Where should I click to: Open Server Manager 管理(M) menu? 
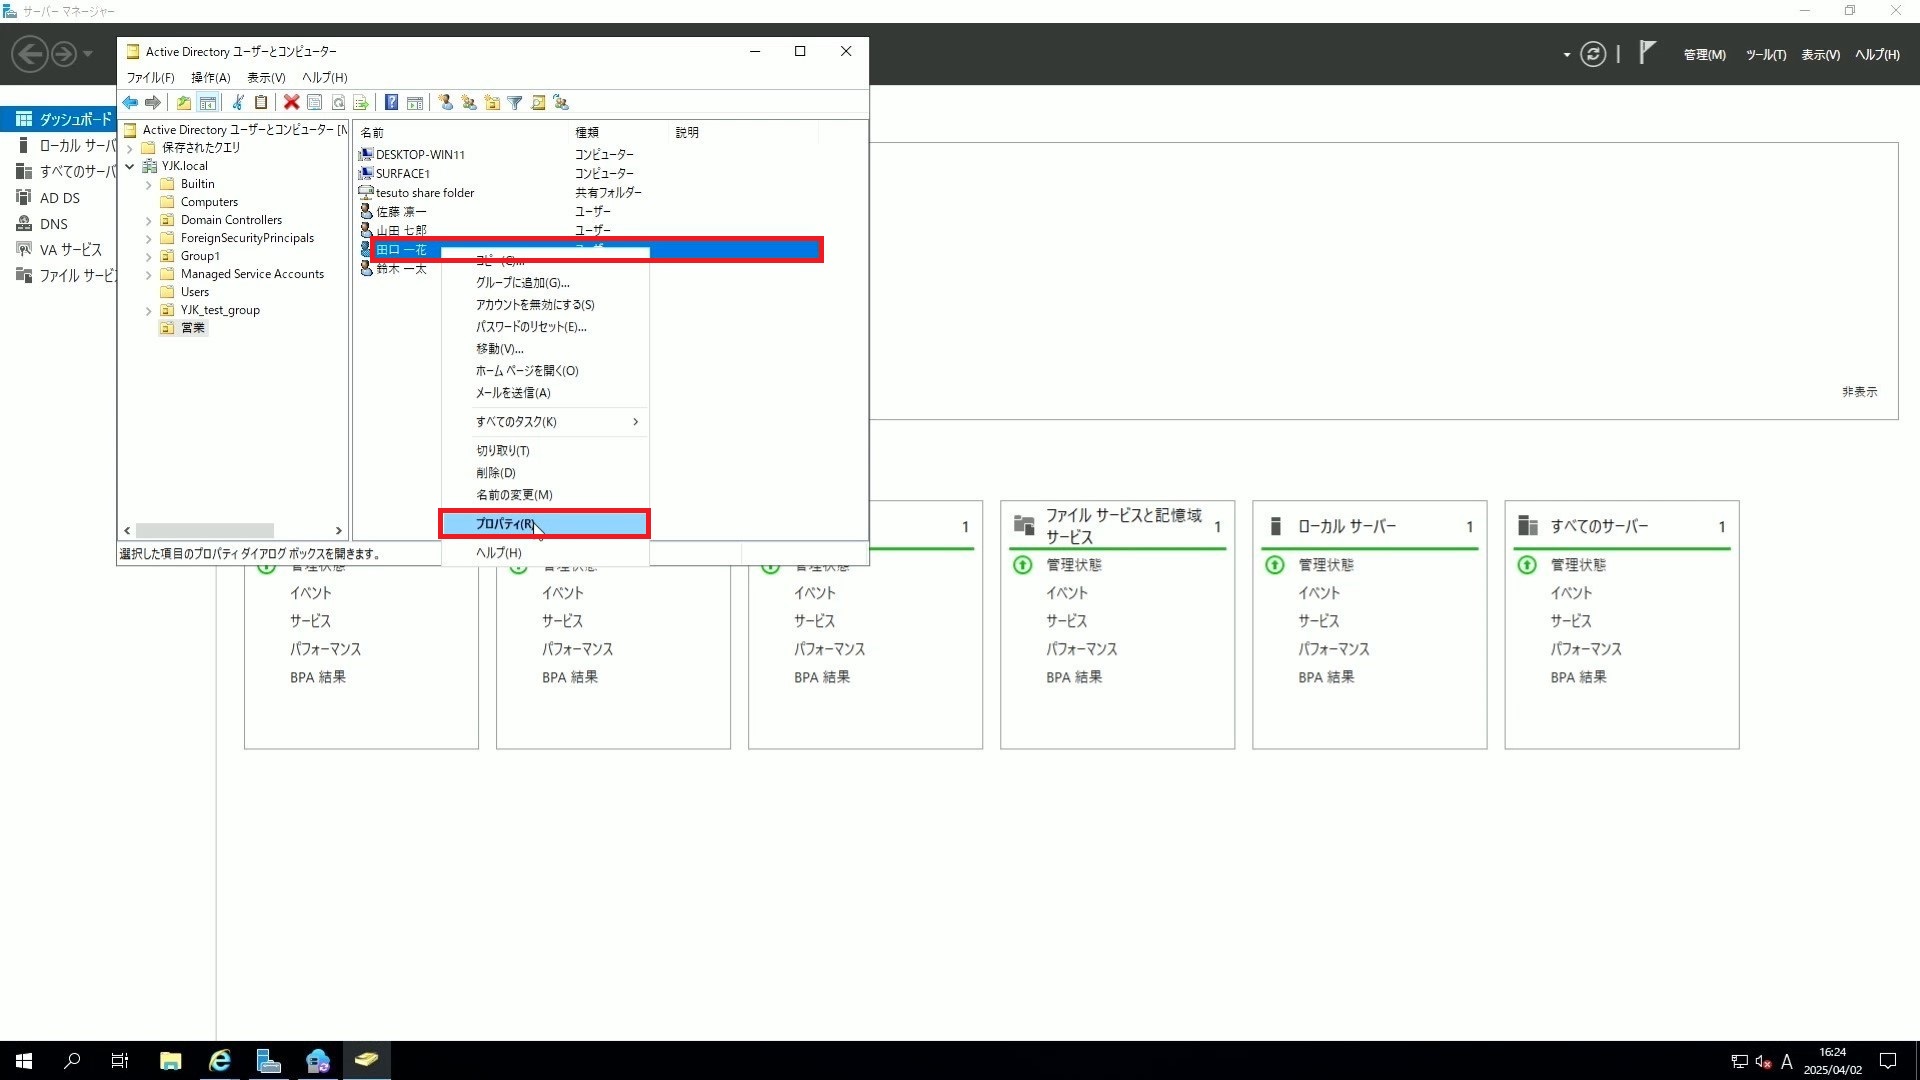[x=1704, y=55]
